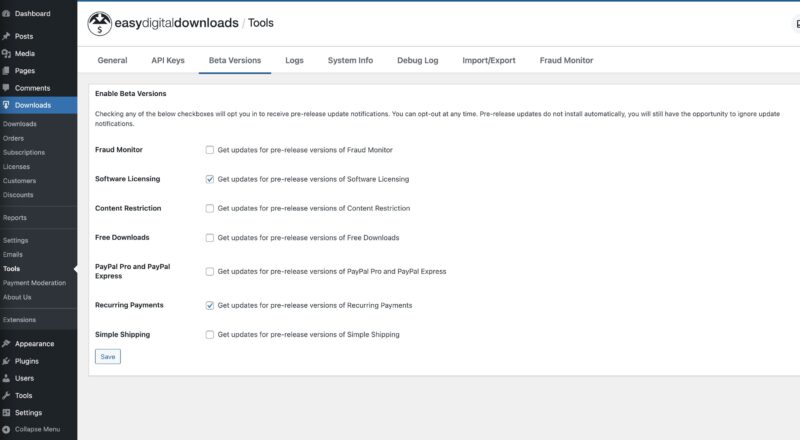The image size is (800, 440).
Task: Open the Debug Log tab
Action: [418, 60]
